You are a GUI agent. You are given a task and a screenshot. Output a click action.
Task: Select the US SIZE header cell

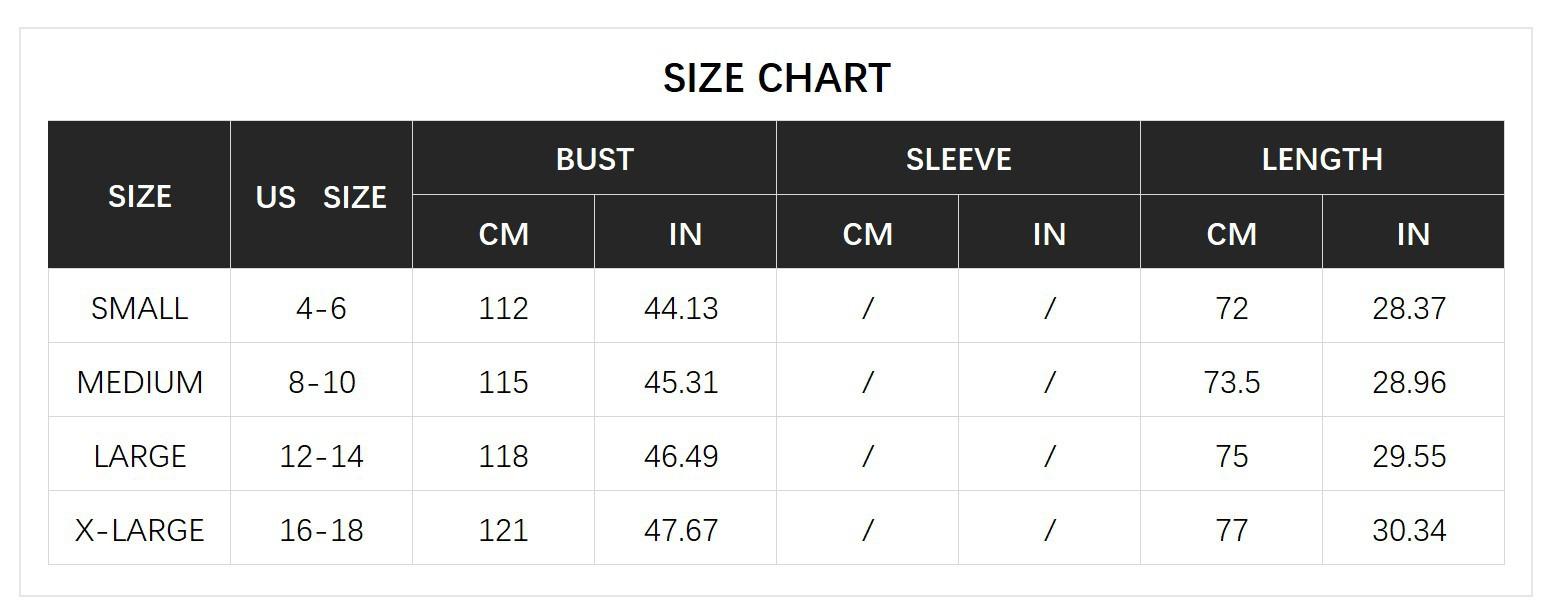click(x=321, y=197)
